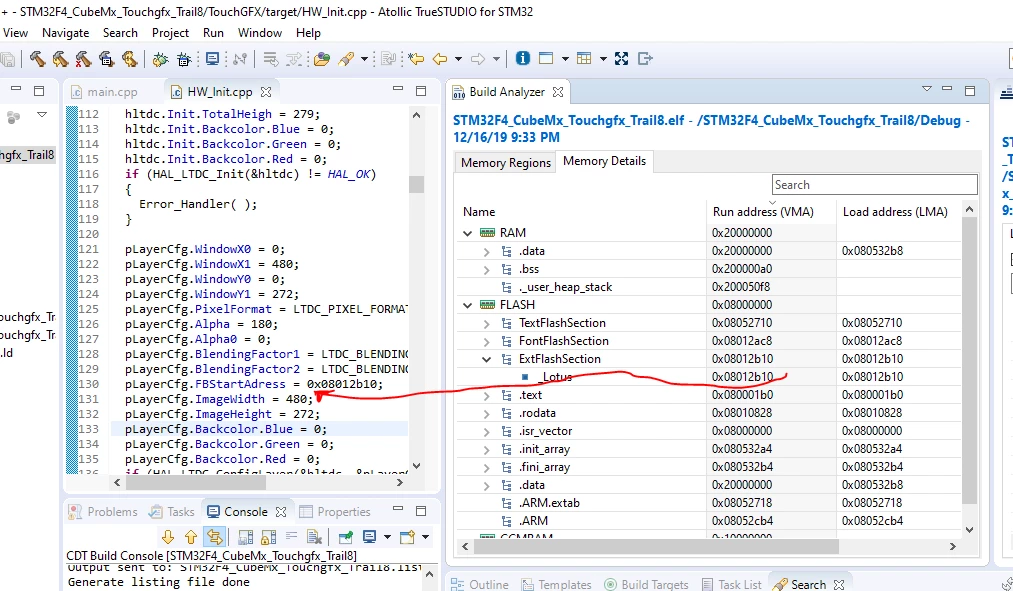Click the blue Information center icon
The height and width of the screenshot is (591, 1013).
pos(522,59)
